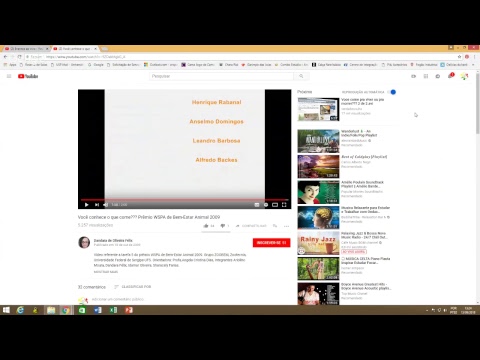Toggle subtitles in the video player
This screenshot has height=360, width=480.
click(257, 205)
